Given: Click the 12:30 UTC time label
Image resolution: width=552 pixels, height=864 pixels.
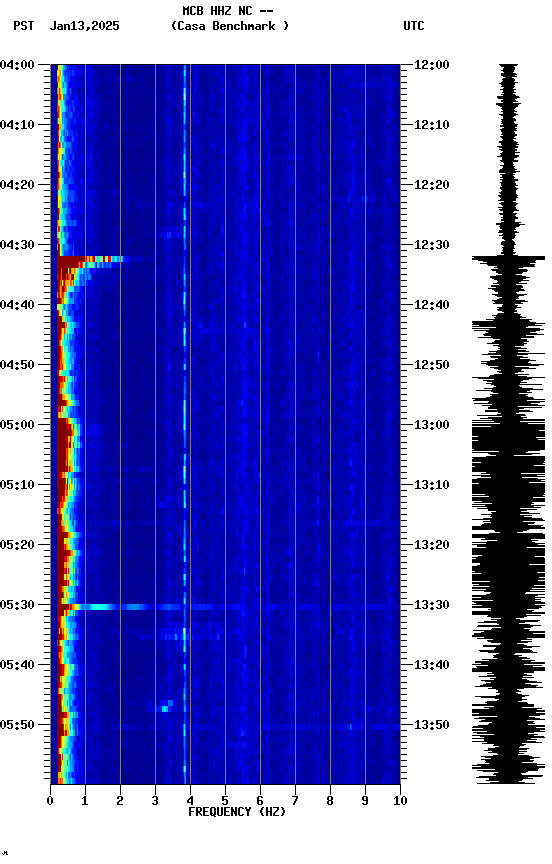Looking at the screenshot, I should pyautogui.click(x=432, y=245).
